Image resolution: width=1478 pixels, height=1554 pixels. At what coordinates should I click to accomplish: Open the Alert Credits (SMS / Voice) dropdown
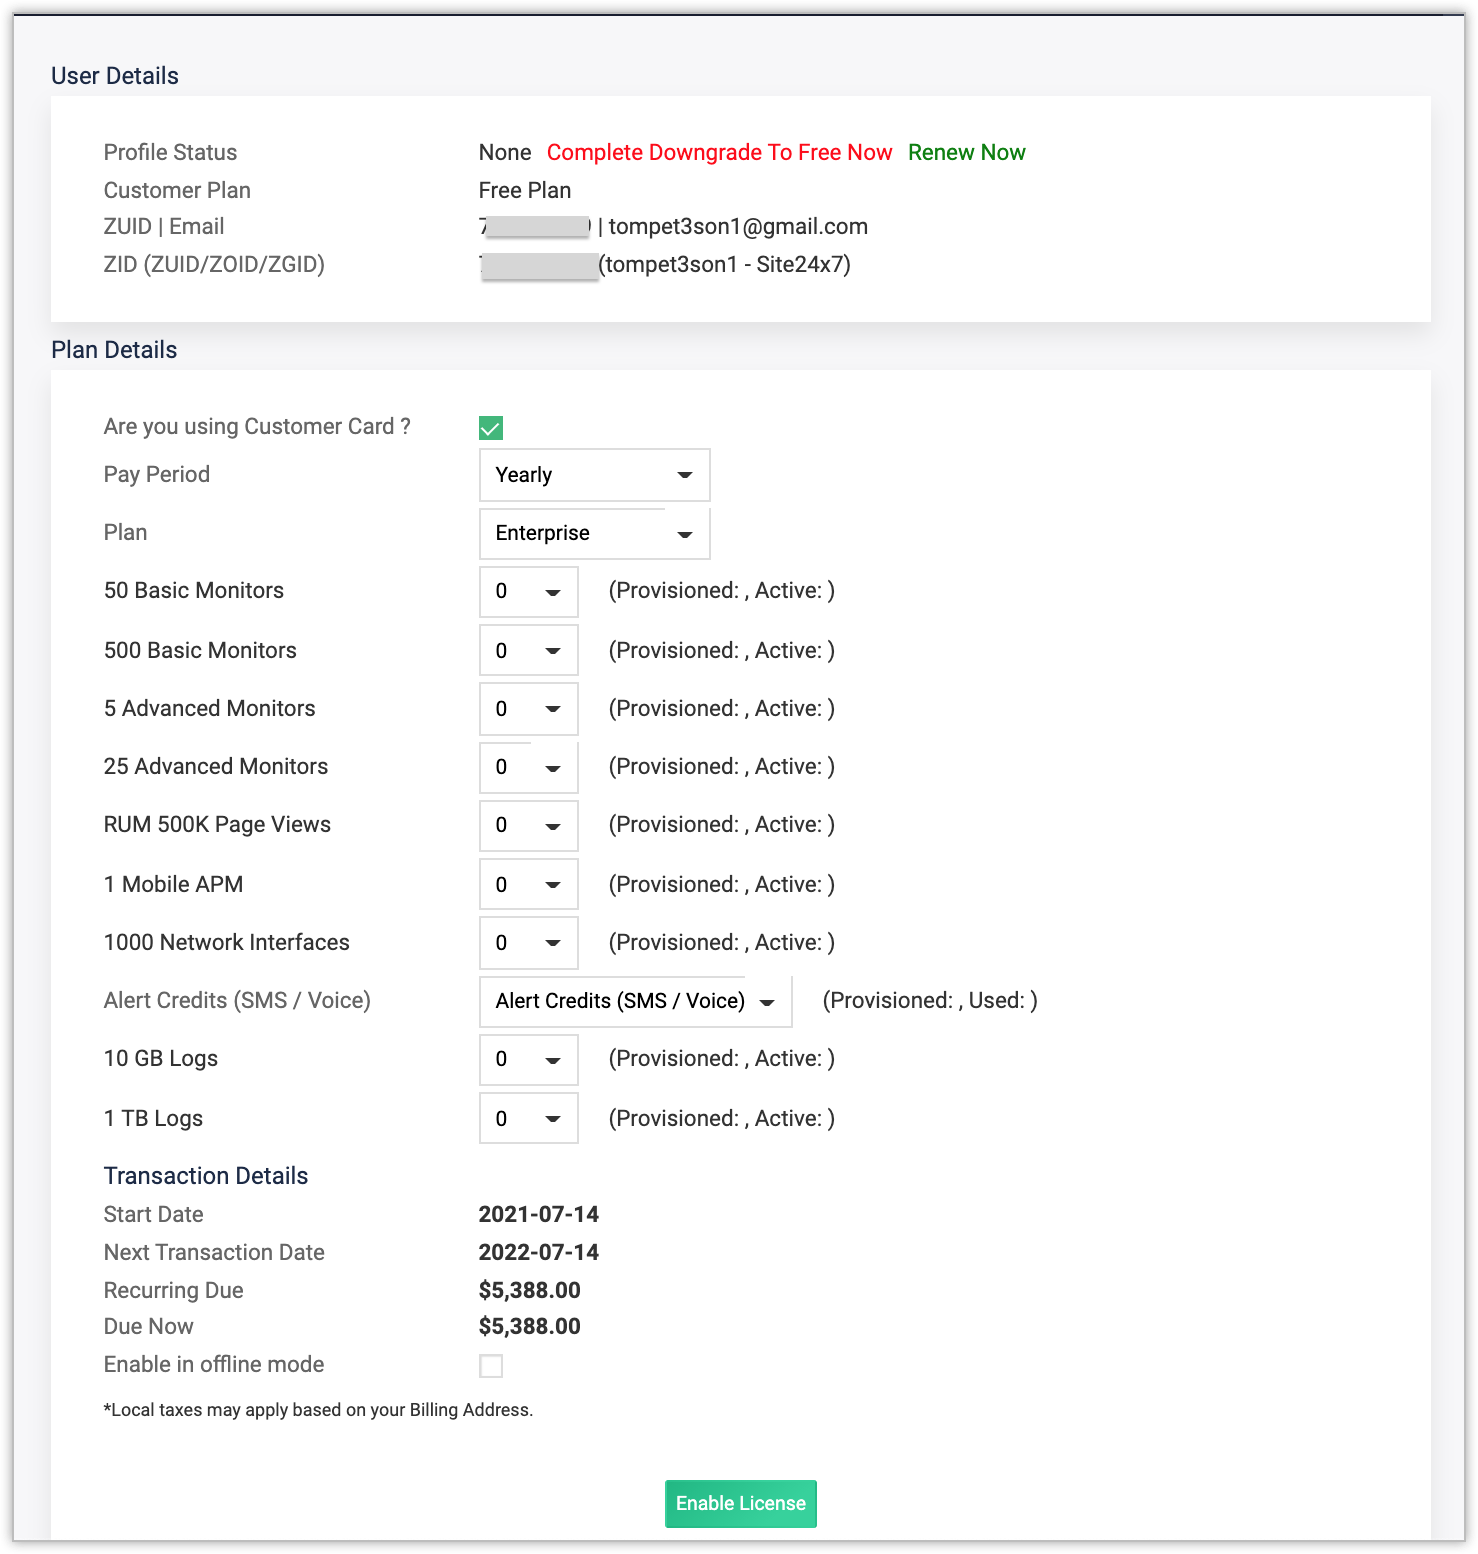pos(634,1001)
